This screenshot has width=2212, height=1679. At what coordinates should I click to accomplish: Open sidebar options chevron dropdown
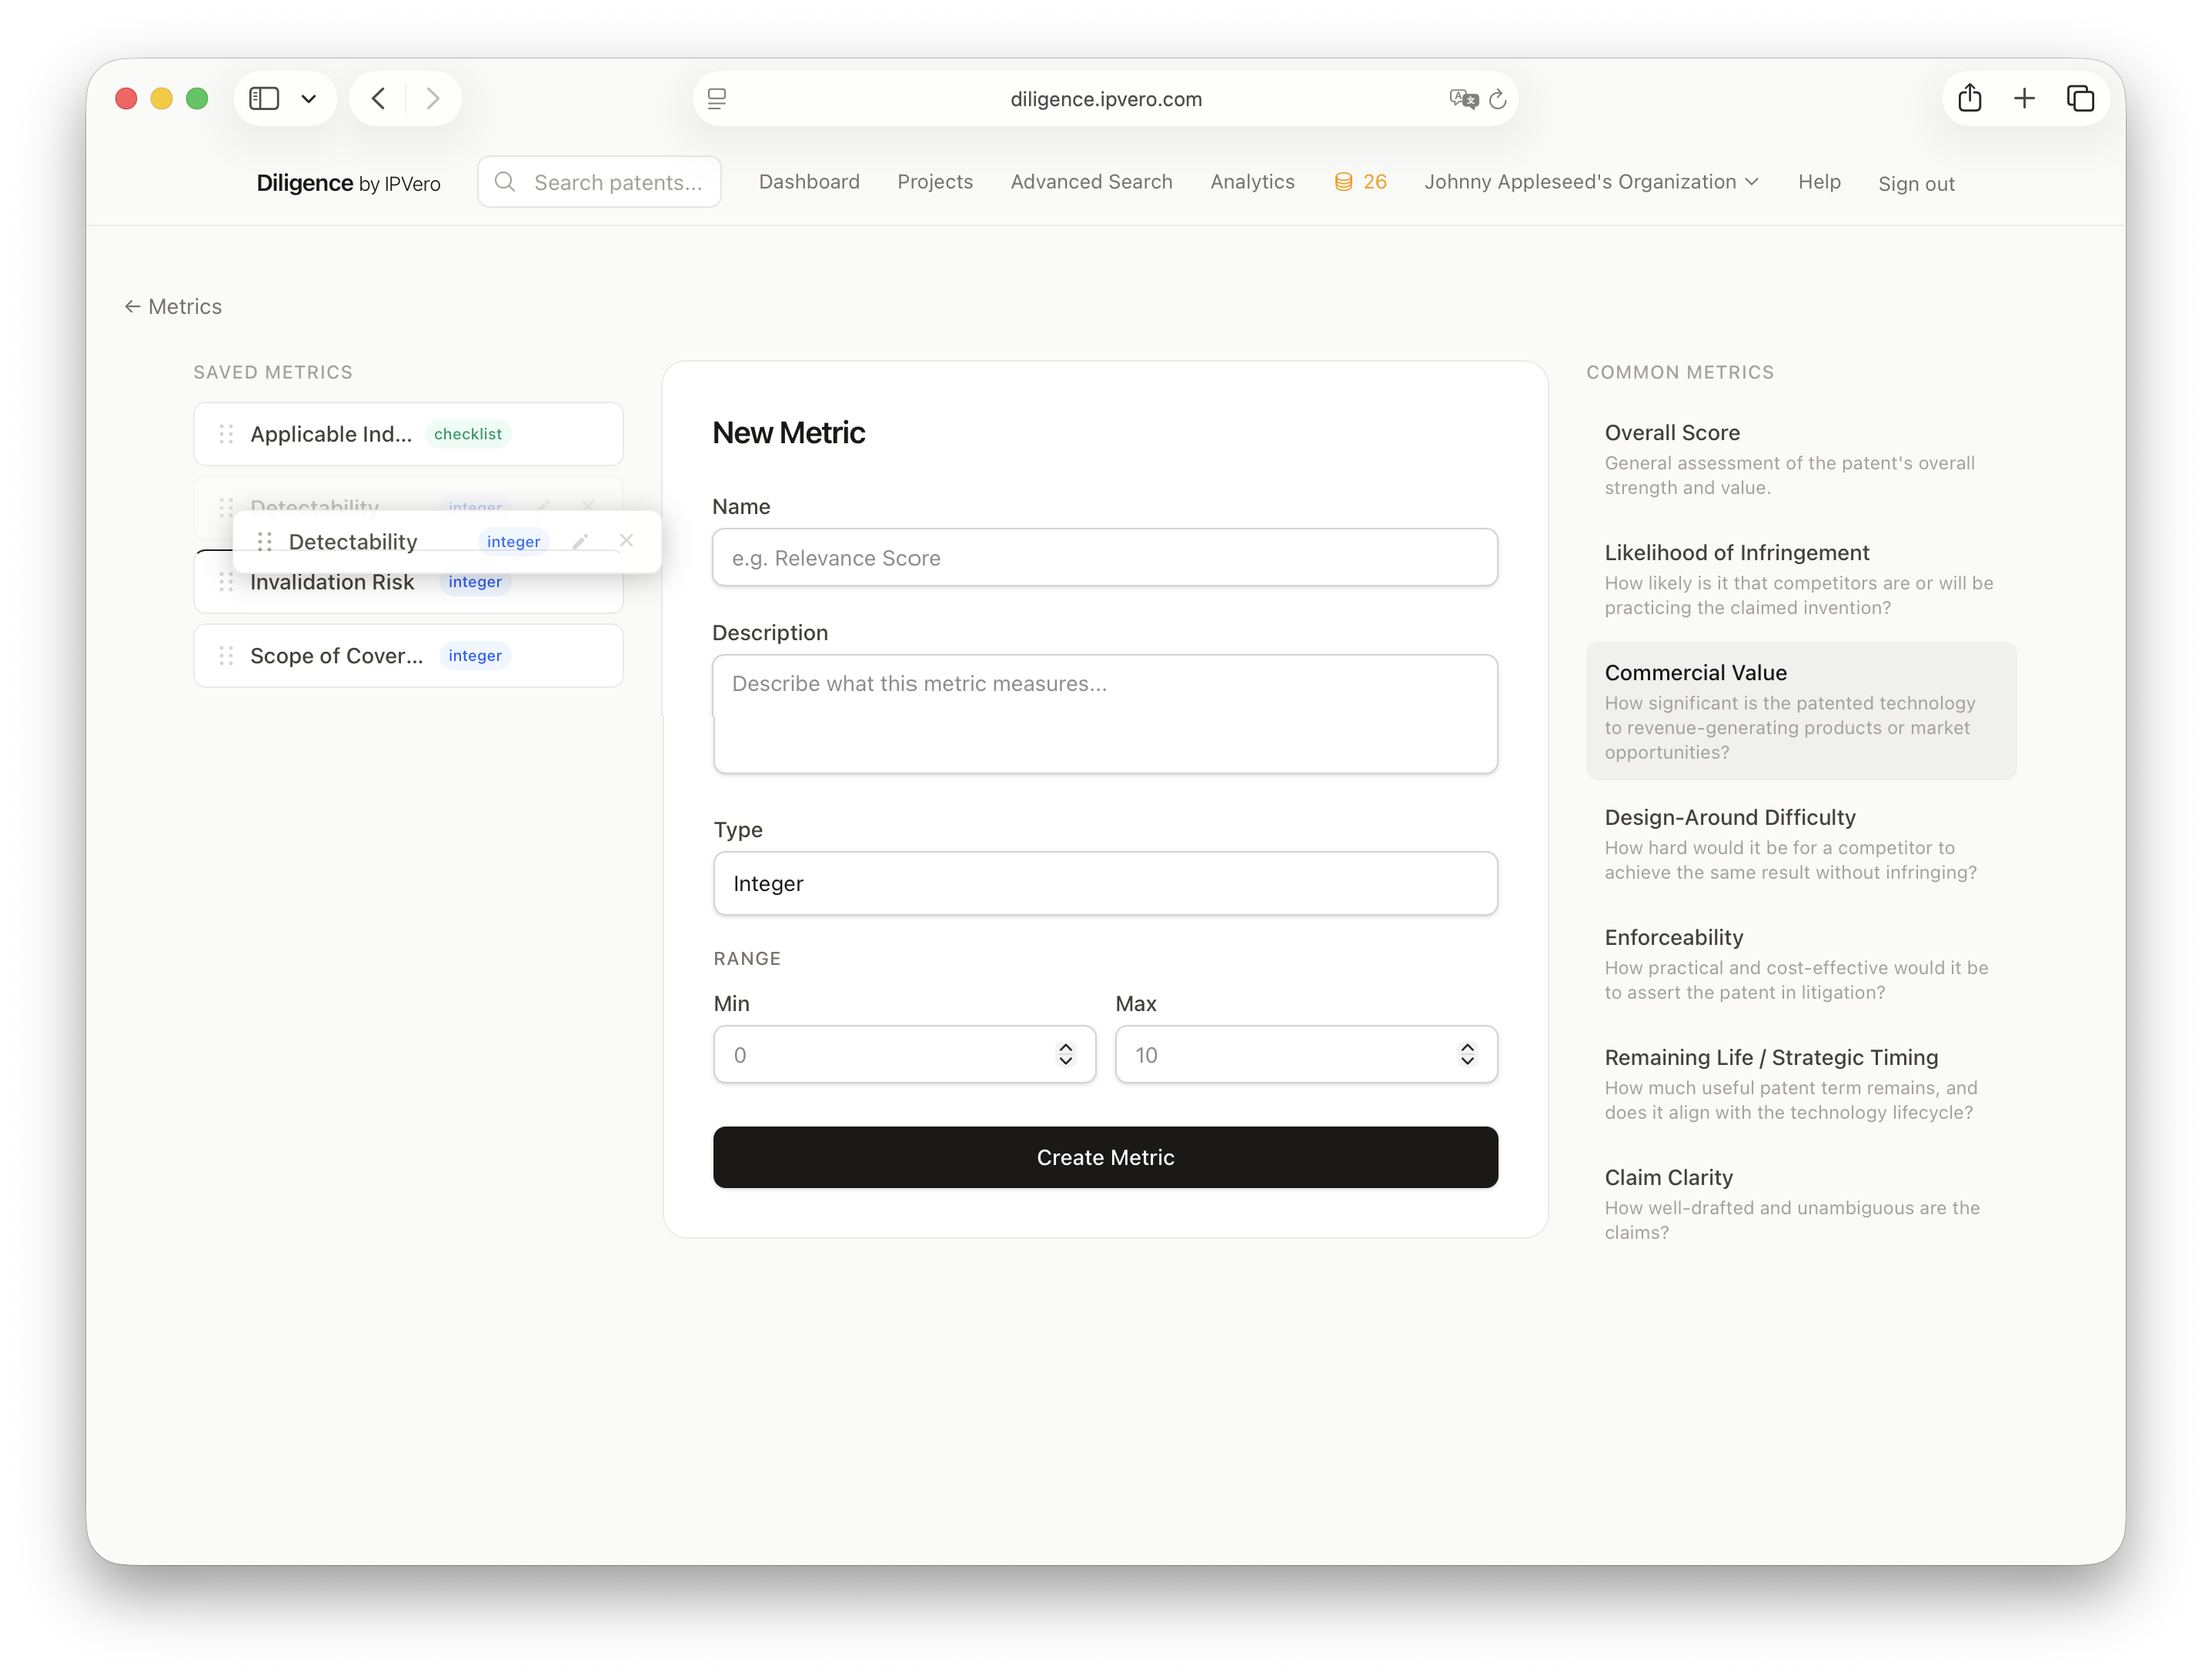click(x=309, y=98)
